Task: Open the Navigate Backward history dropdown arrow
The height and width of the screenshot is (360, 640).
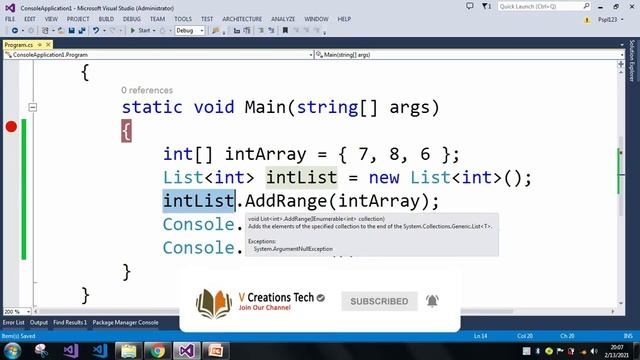Action: [x=23, y=31]
